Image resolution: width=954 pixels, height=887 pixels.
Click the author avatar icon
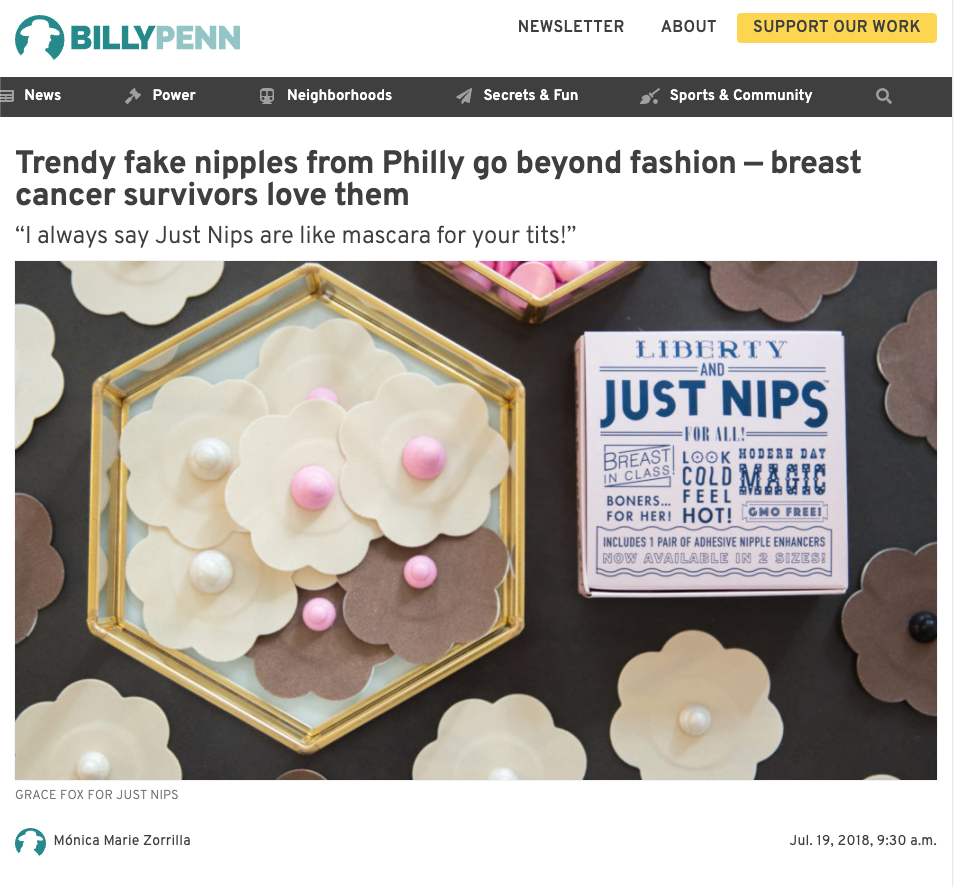click(x=30, y=841)
